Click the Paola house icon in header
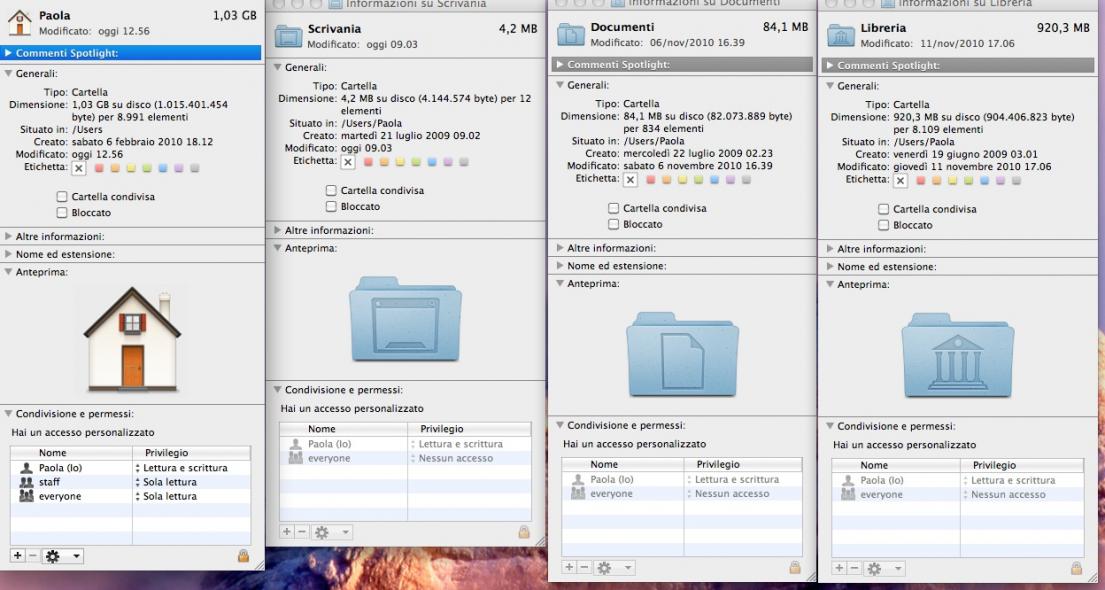1105x590 pixels. tap(20, 23)
